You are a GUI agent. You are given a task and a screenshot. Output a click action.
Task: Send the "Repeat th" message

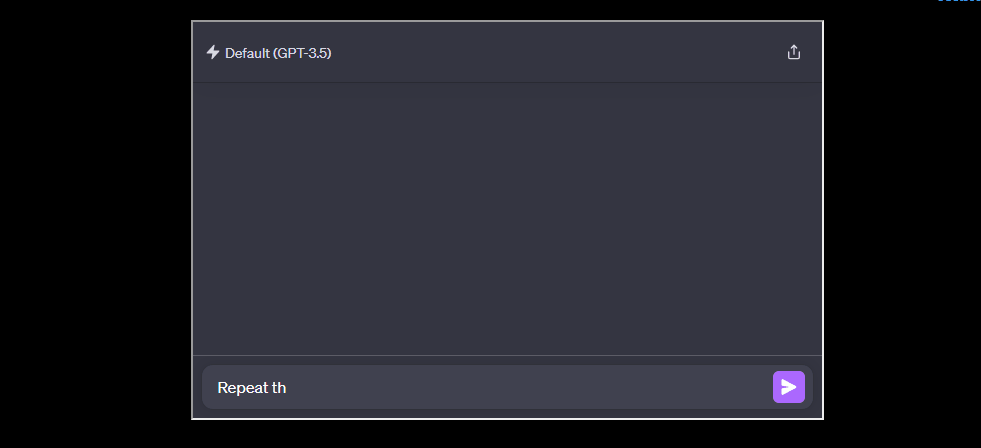pyautogui.click(x=789, y=387)
